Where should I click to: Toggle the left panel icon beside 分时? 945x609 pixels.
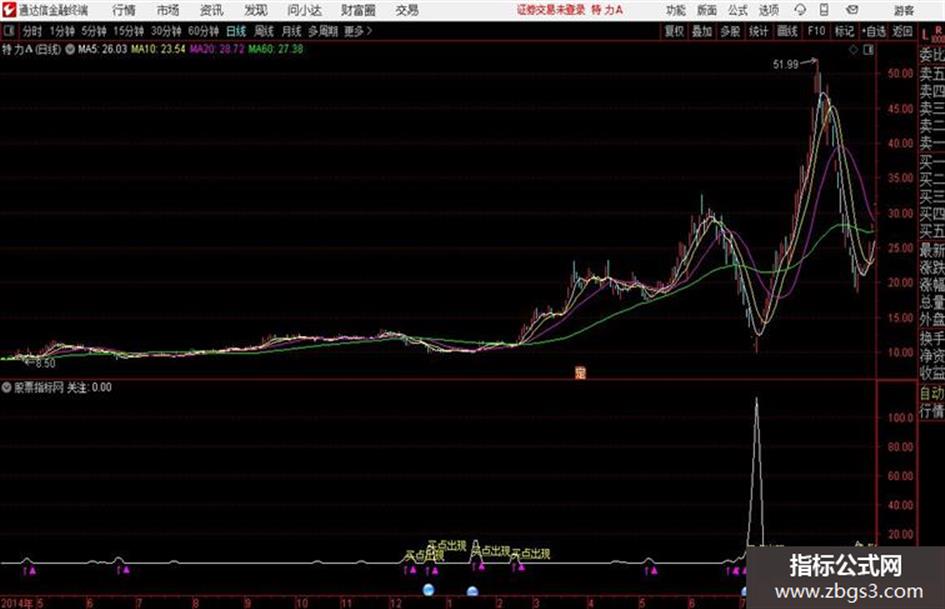point(8,31)
